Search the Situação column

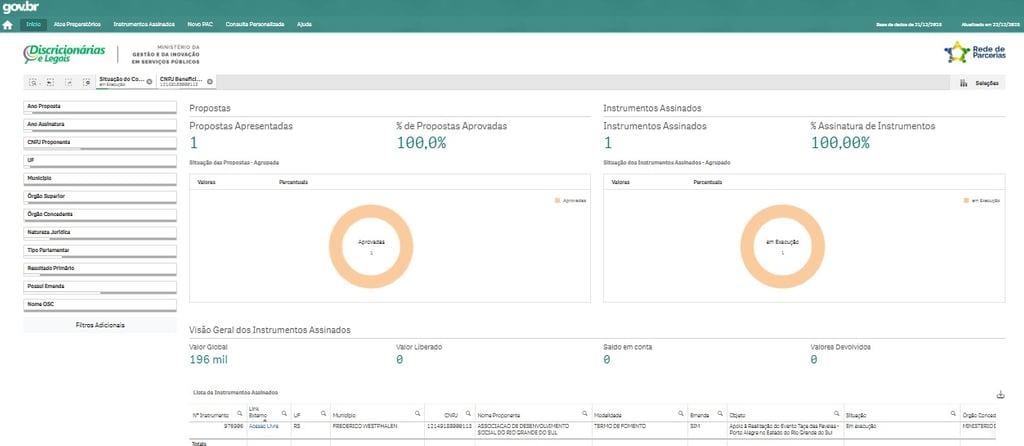click(953, 413)
